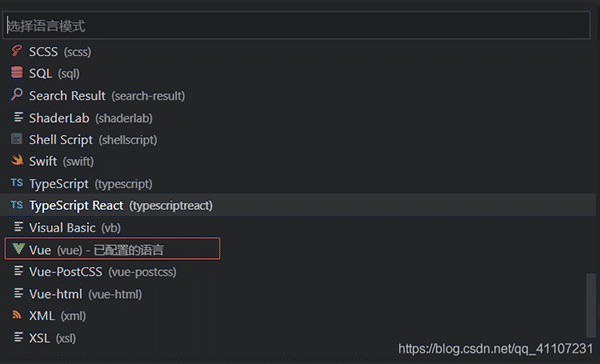600x364 pixels.
Task: Click the Search Result magnifier icon
Action: (16, 95)
